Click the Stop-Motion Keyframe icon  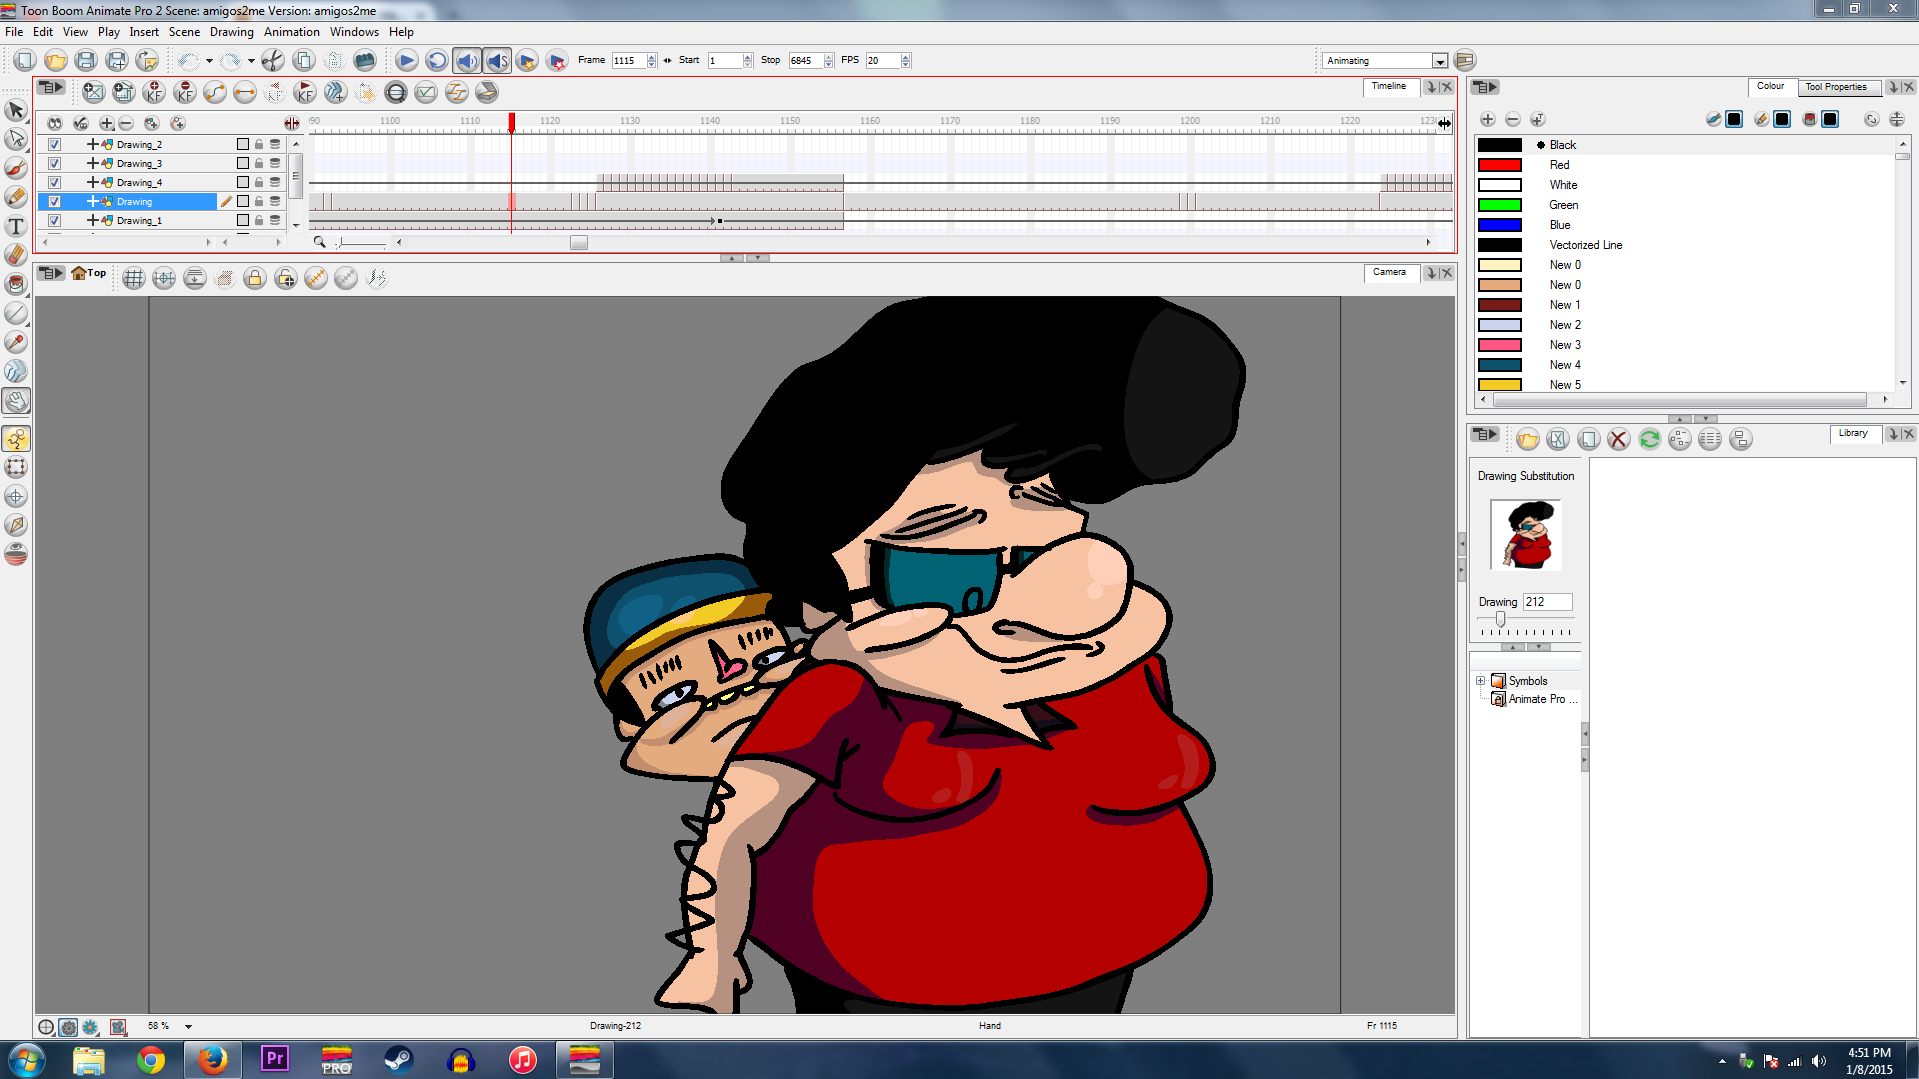(244, 92)
